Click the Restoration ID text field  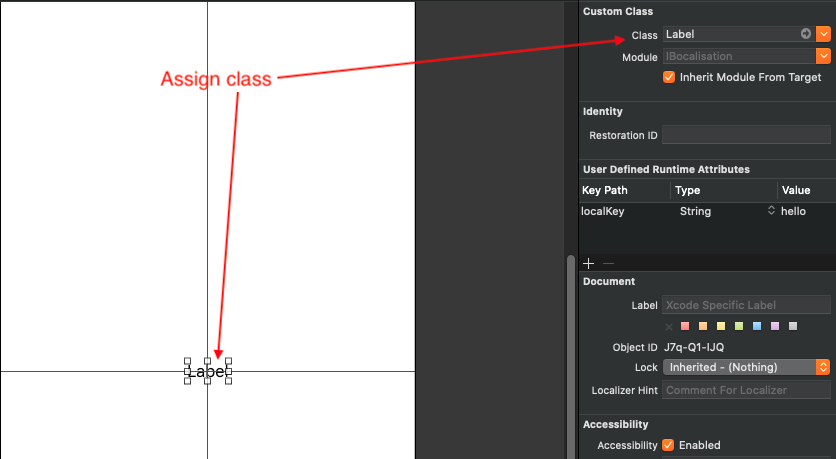(746, 135)
